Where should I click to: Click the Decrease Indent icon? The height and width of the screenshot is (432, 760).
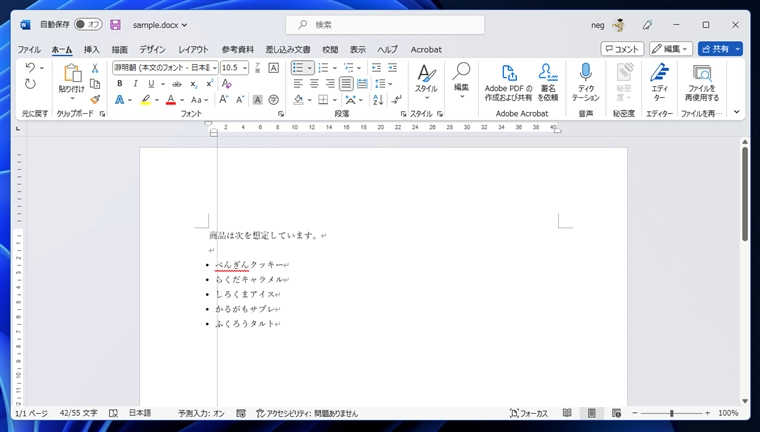pos(376,68)
